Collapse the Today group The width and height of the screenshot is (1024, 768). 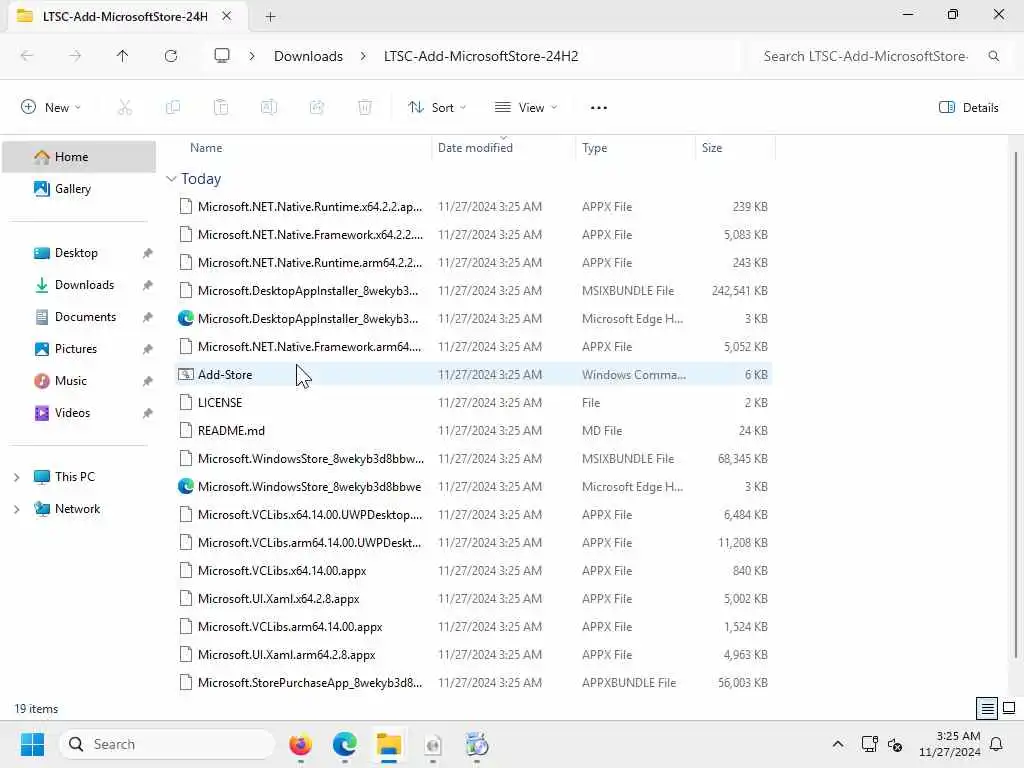171,179
